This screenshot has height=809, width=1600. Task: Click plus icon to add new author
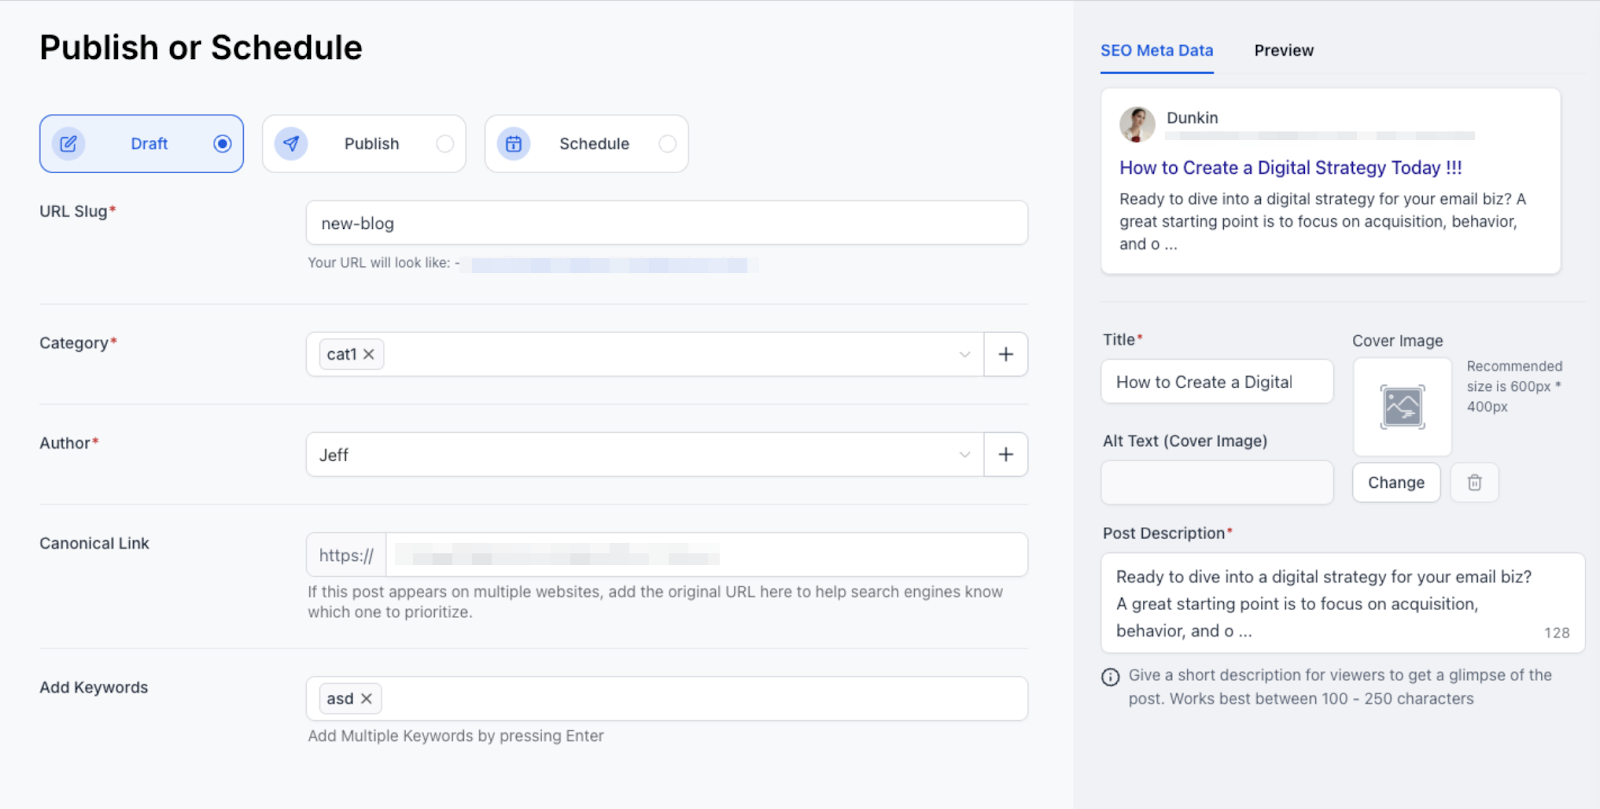[1005, 455]
